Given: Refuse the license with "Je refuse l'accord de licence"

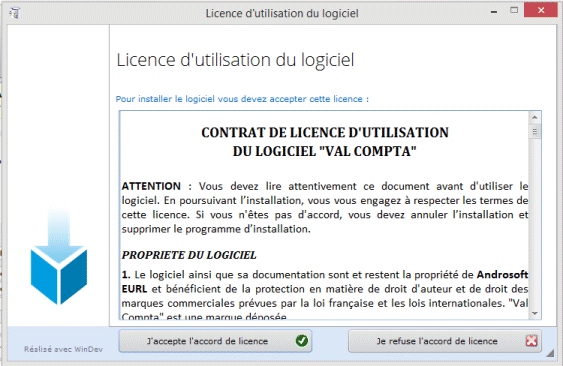Looking at the screenshot, I should click(445, 341).
